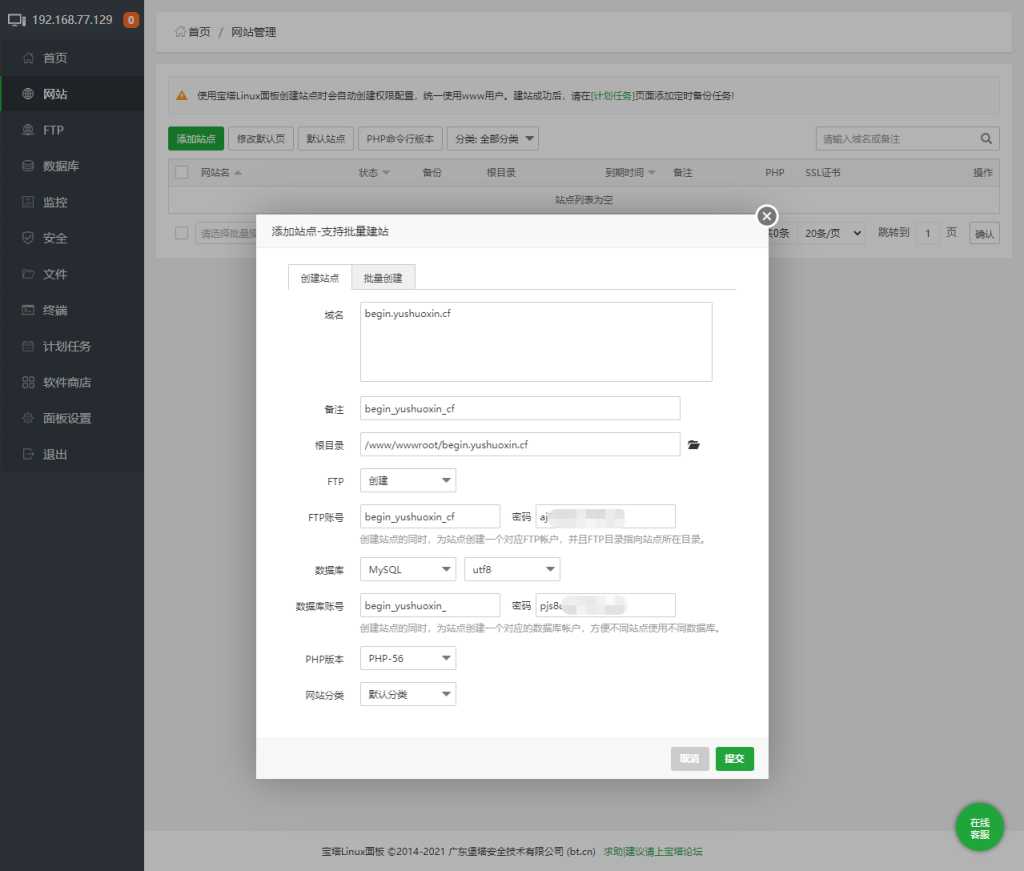Screen dimensions: 1024x871
Task: Click 安全 security shield icon in sidebar
Action: (28, 238)
